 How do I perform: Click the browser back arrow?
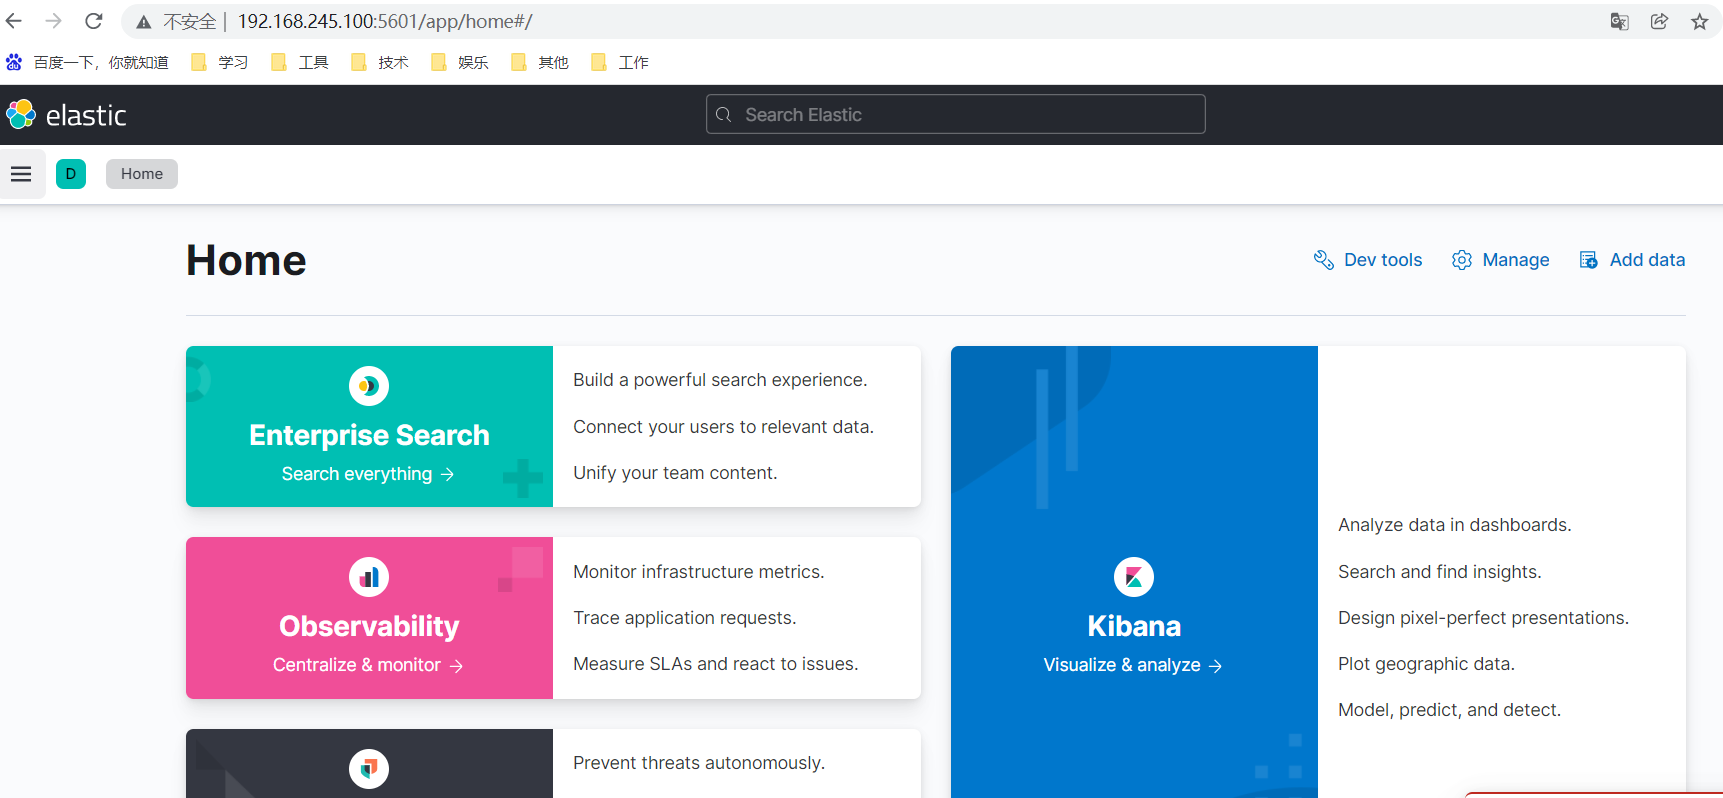(x=14, y=21)
